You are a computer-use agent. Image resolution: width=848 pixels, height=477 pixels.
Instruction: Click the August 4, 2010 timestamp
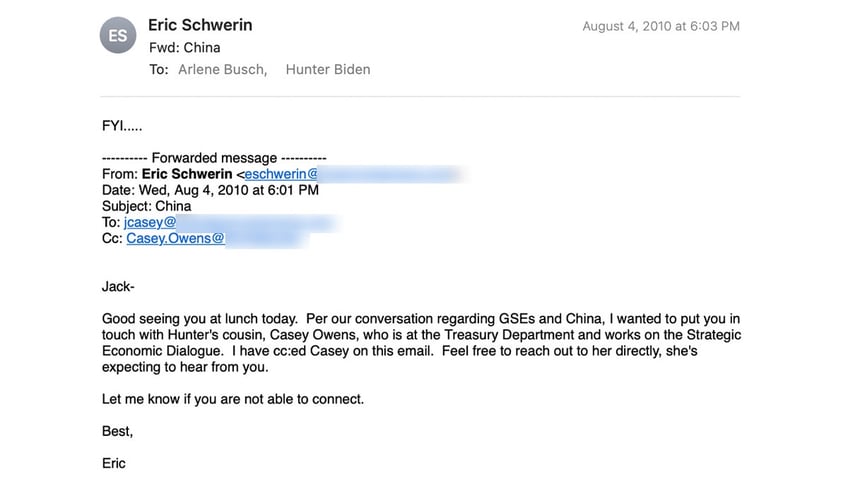[x=661, y=26]
